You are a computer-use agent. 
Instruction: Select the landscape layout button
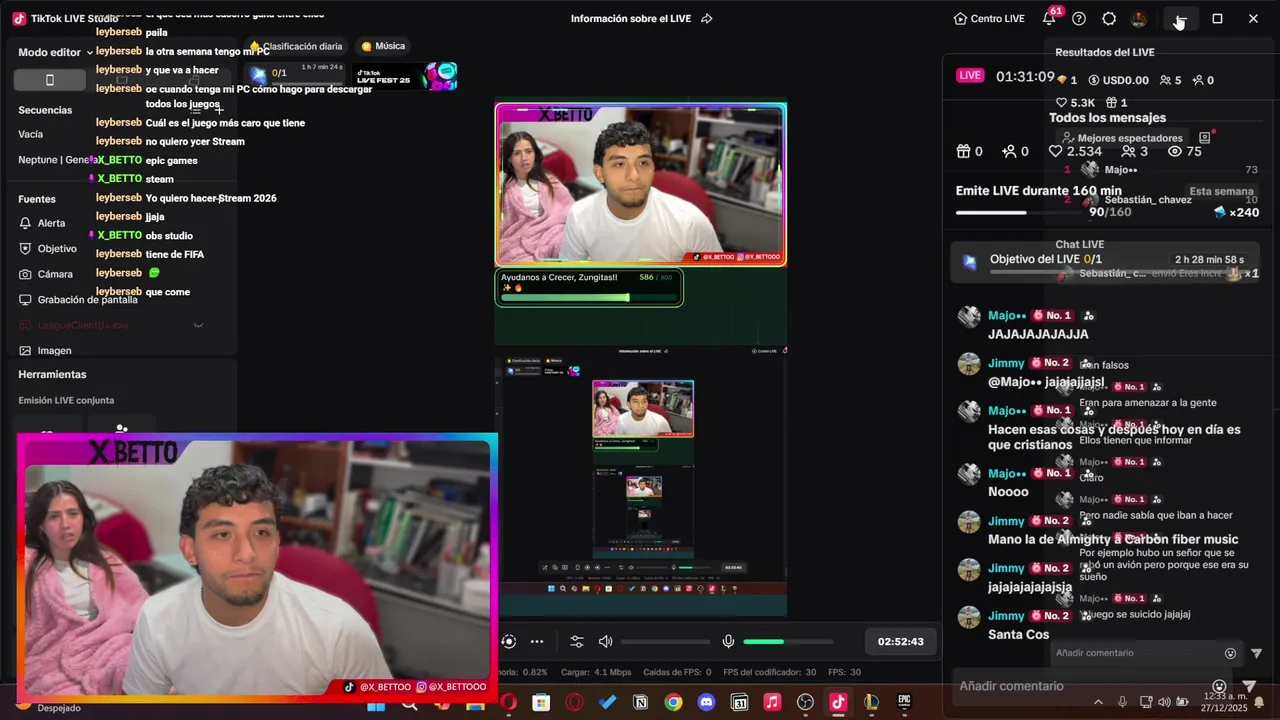(122, 80)
